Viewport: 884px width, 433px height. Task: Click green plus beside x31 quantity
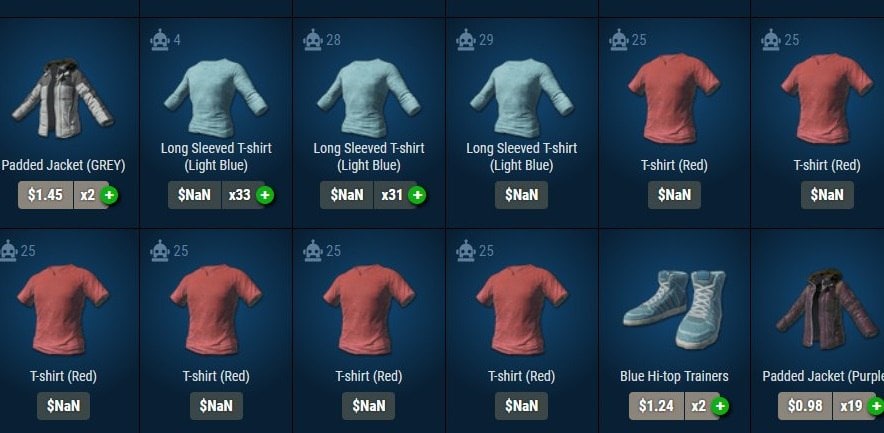[x=417, y=196]
